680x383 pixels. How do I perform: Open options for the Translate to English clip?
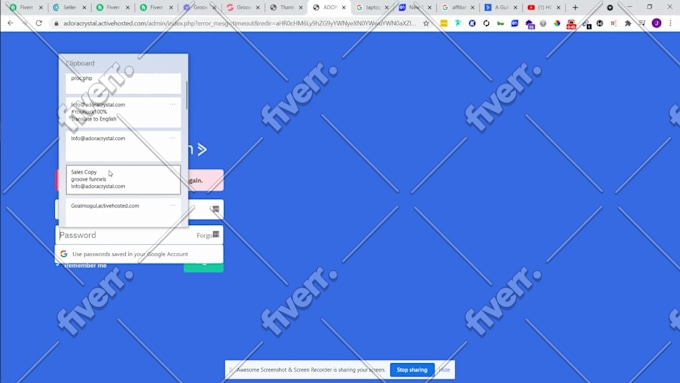point(173,105)
